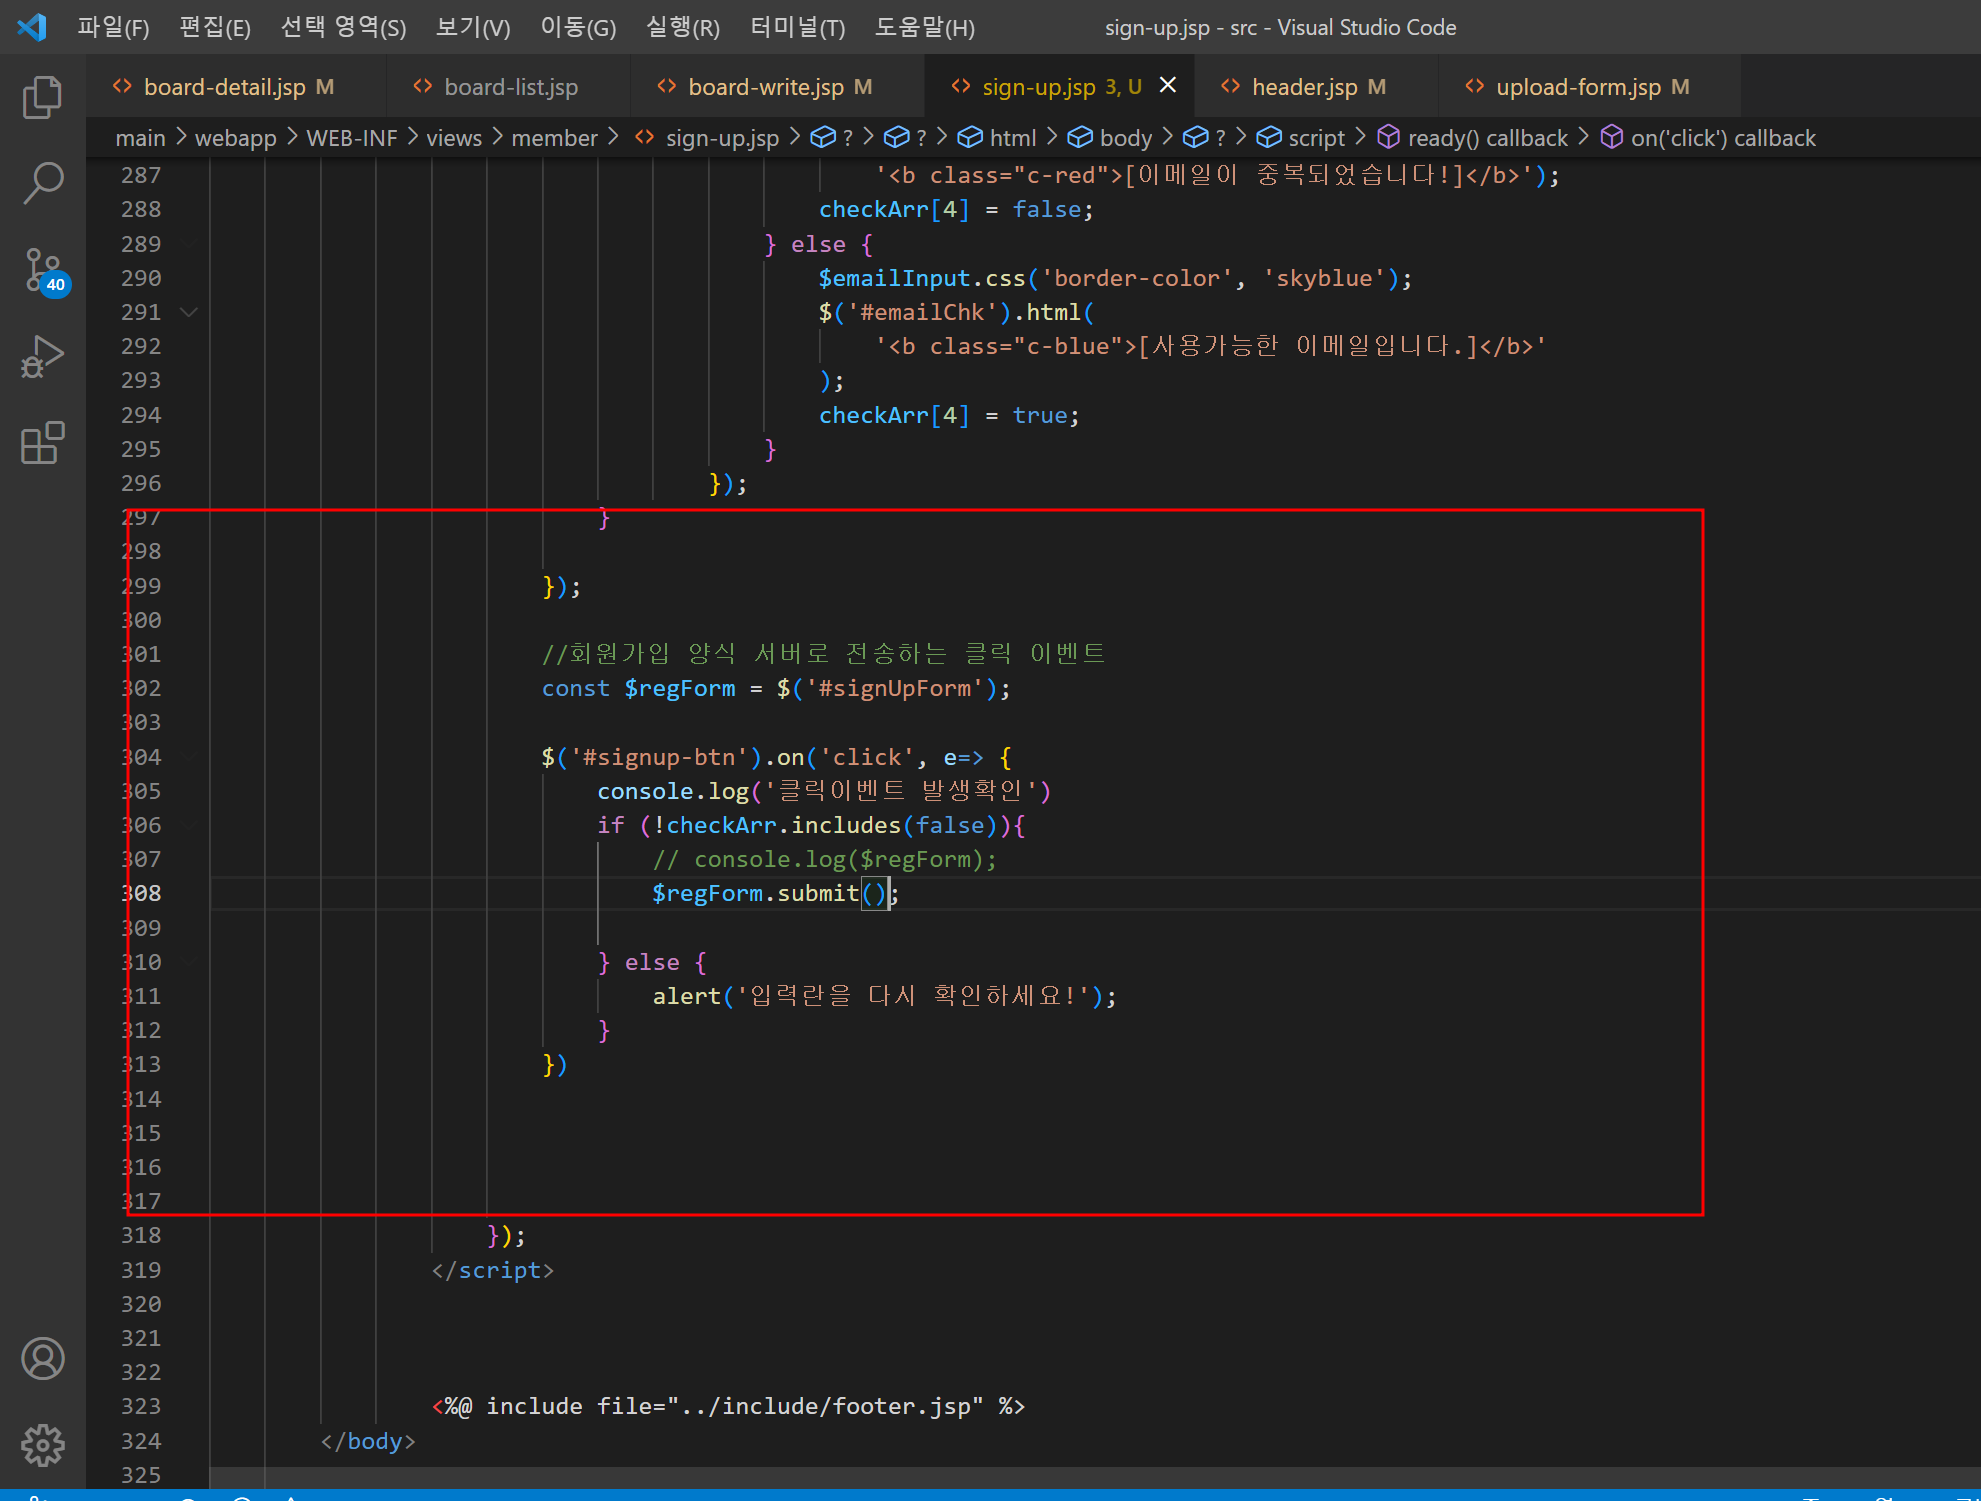
Task: Click the VS Code logo icon
Action: pos(32,27)
